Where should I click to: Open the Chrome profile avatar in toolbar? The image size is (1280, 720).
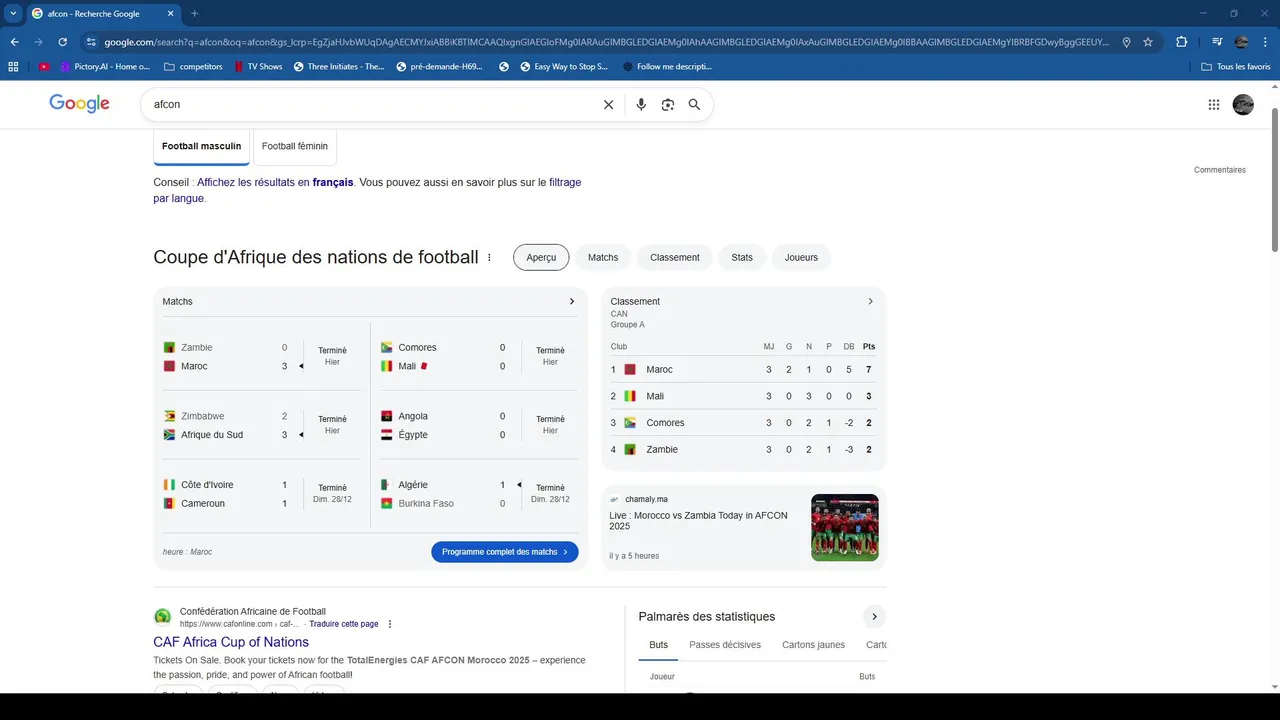tap(1241, 42)
